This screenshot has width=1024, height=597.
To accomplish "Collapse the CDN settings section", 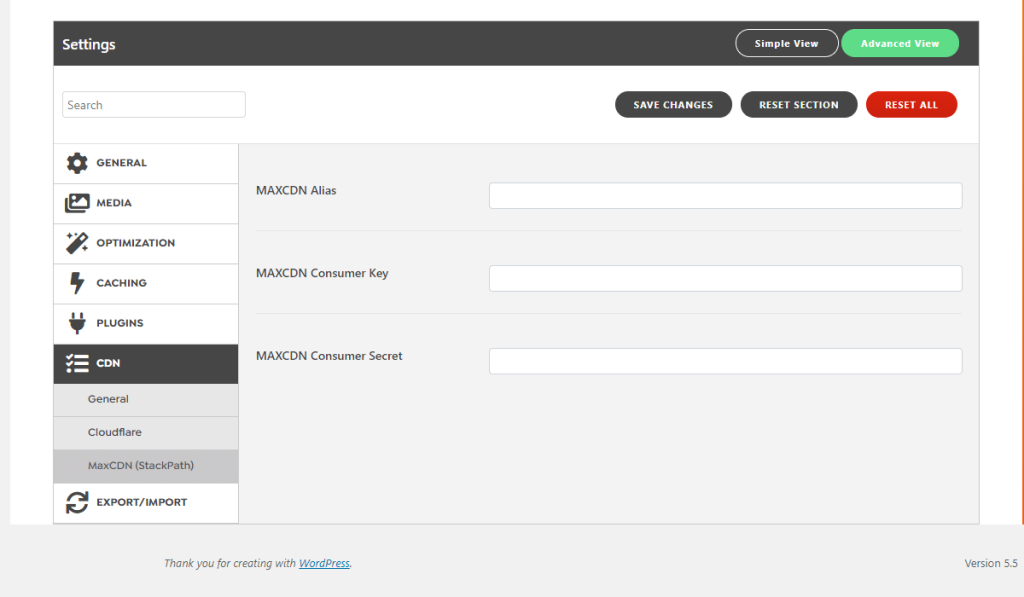I will [x=146, y=364].
